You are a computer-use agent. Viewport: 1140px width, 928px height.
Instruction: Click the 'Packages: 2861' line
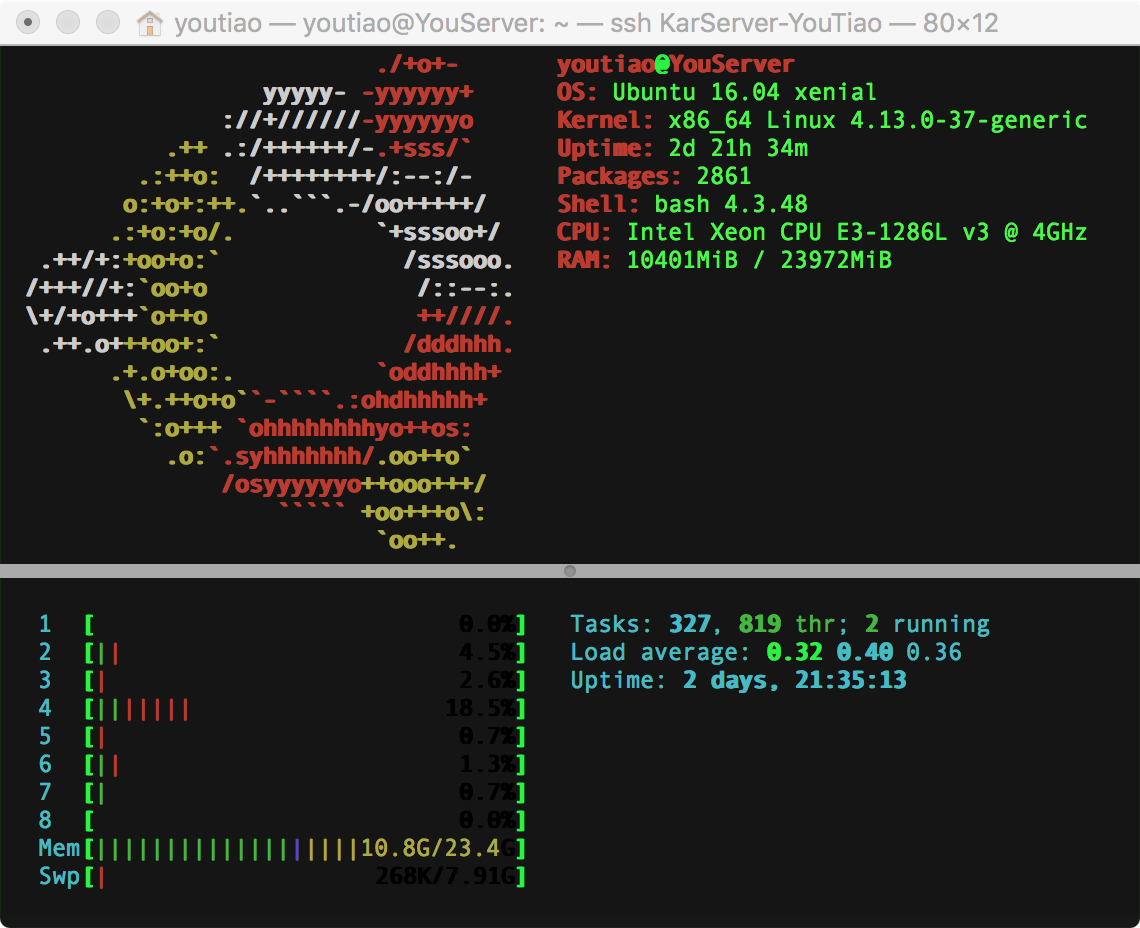pyautogui.click(x=654, y=176)
